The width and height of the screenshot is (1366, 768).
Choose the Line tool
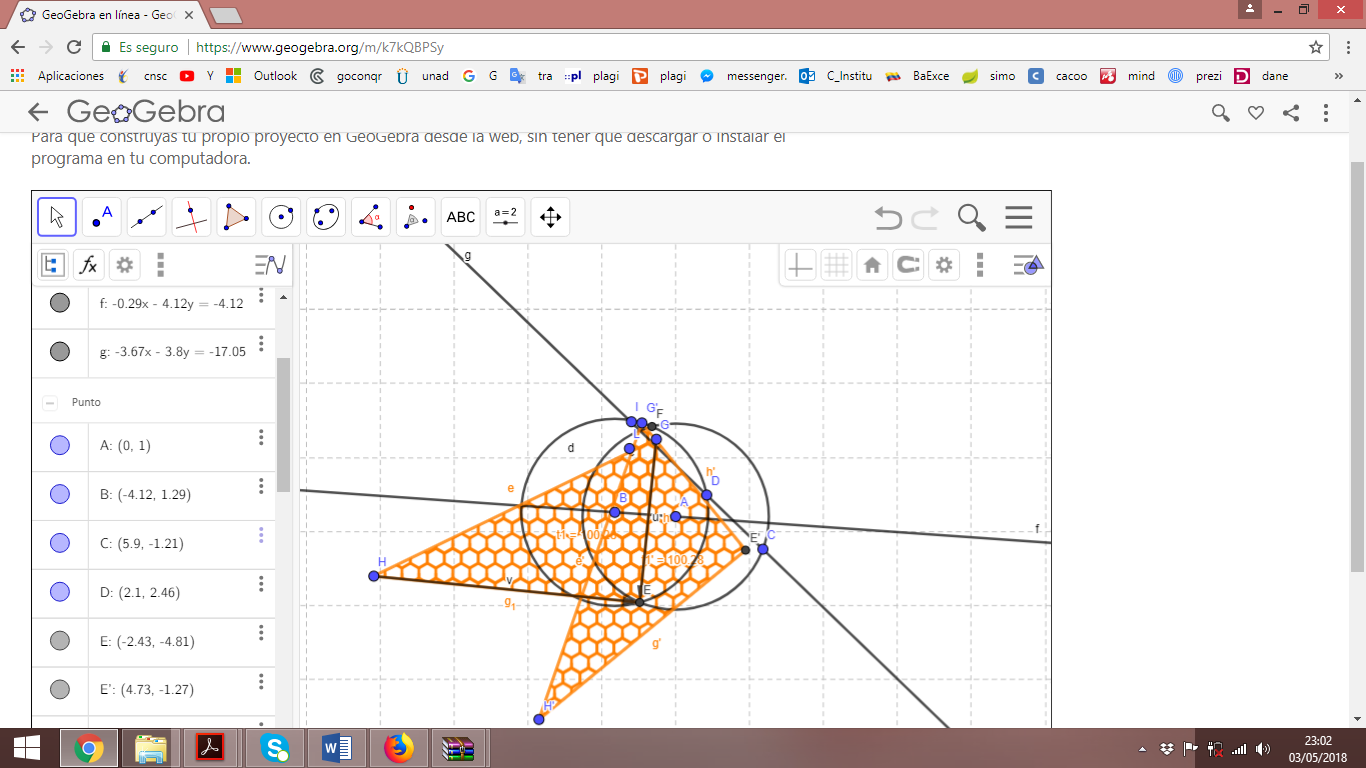(146, 216)
